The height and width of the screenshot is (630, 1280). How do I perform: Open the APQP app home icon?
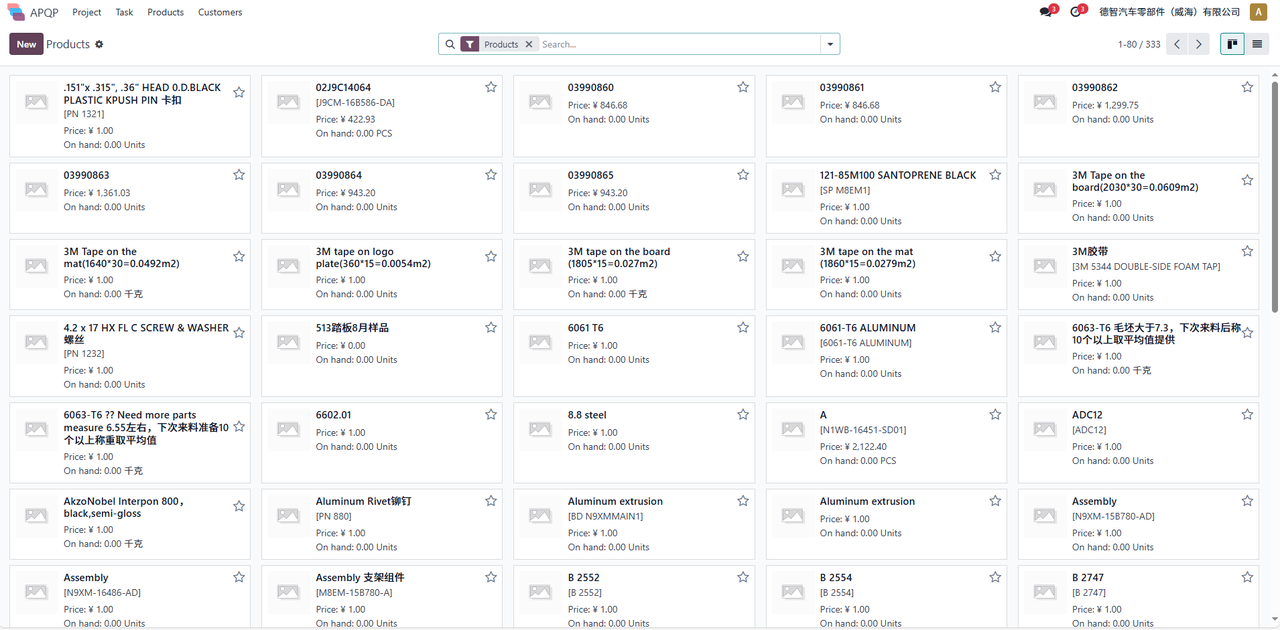(16, 12)
